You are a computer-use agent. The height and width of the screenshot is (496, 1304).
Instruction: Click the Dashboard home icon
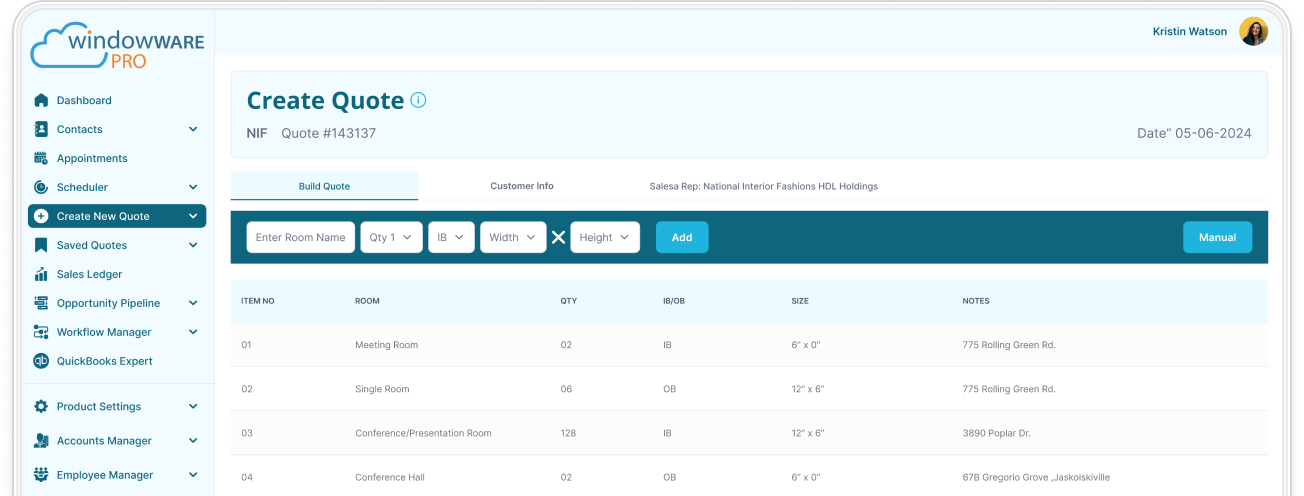[x=41, y=100]
